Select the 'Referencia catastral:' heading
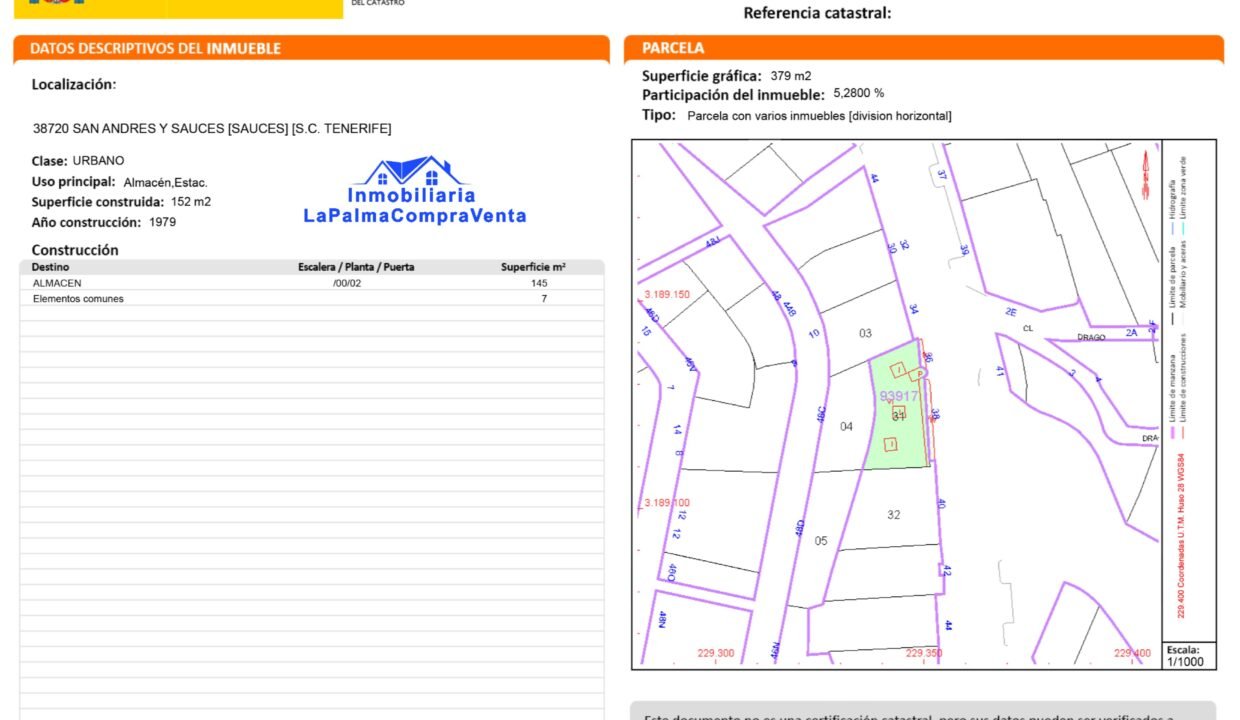 [817, 13]
